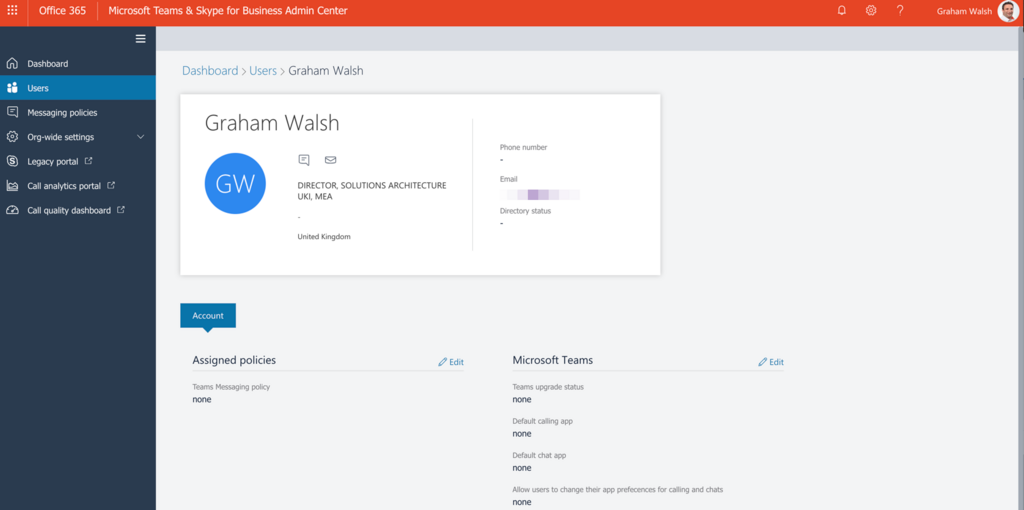This screenshot has width=1024, height=510.
Task: Open the help question mark
Action: pos(900,10)
